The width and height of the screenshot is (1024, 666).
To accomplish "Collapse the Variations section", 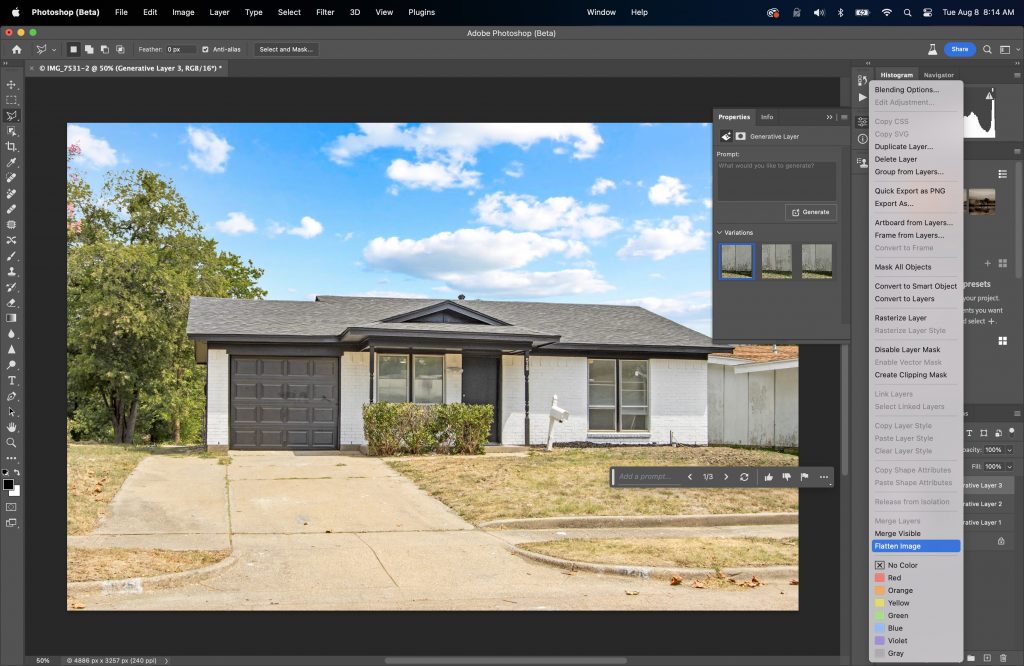I will [719, 233].
